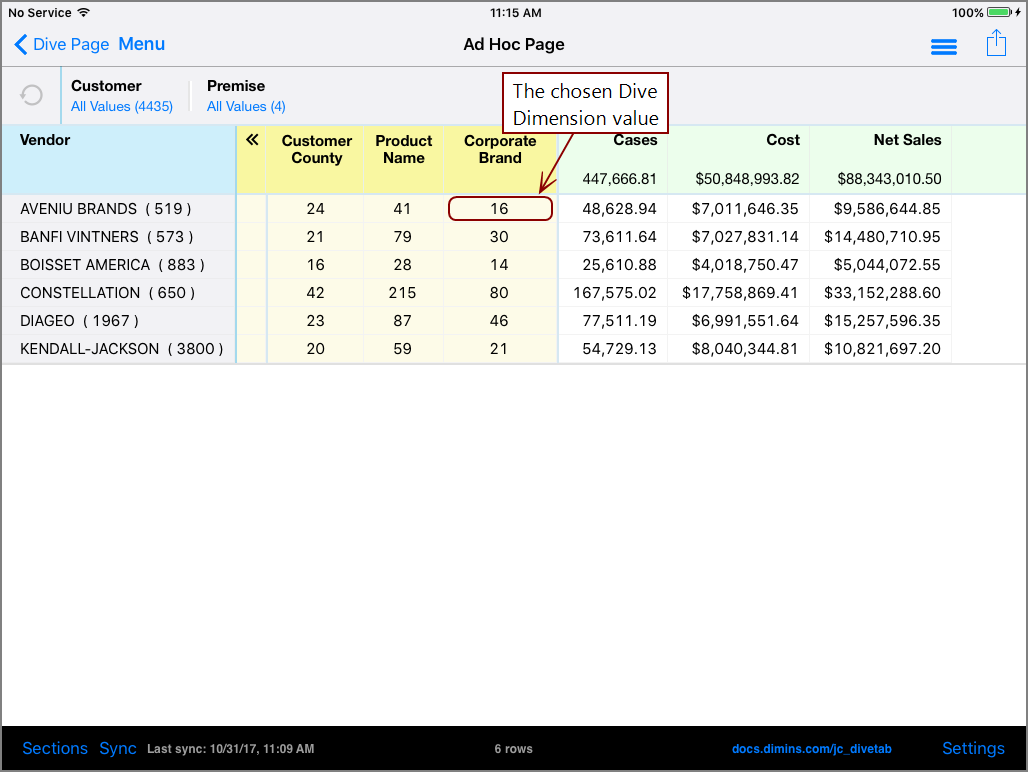Trigger a Sync
The image size is (1028, 772).
[x=117, y=748]
